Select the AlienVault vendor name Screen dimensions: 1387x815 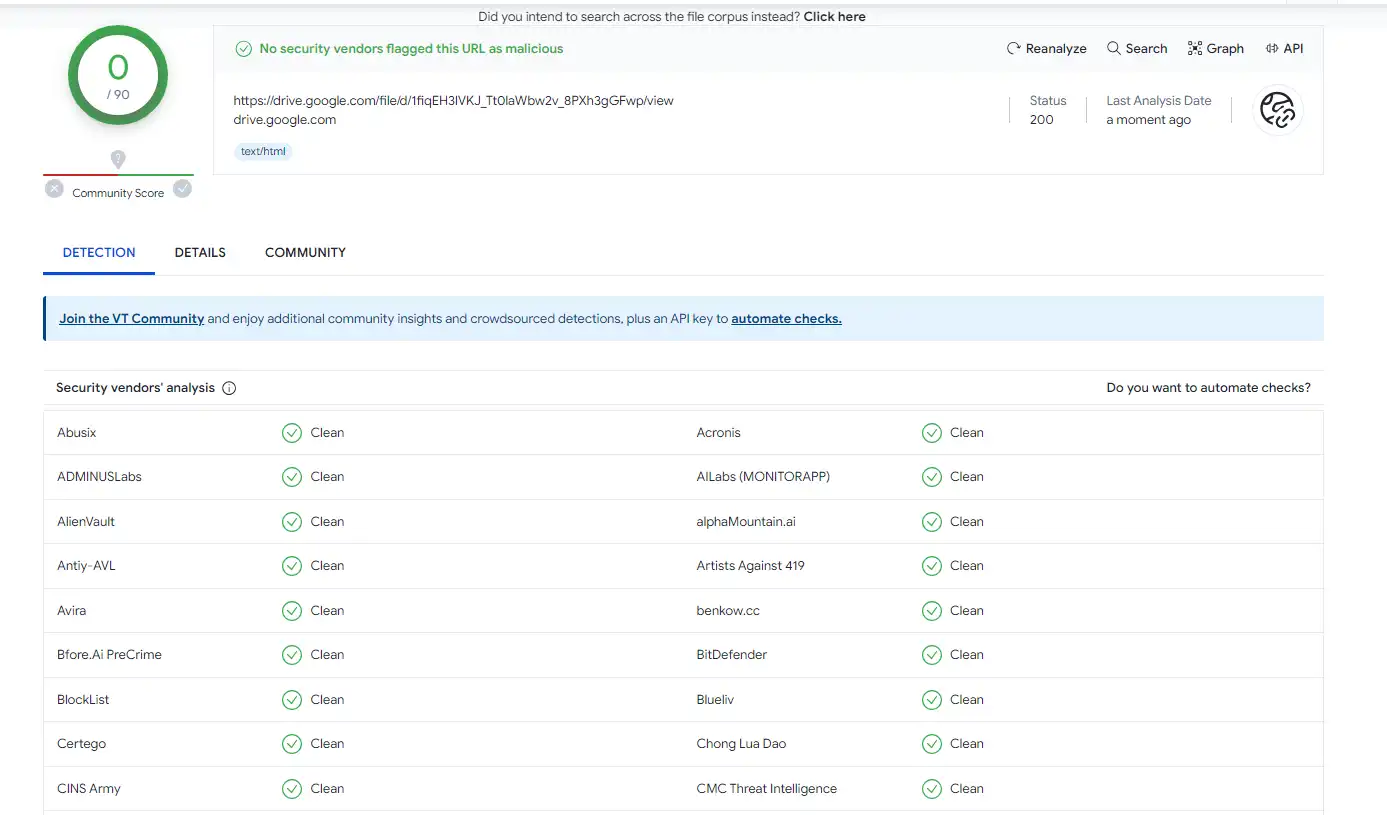[x=86, y=522]
